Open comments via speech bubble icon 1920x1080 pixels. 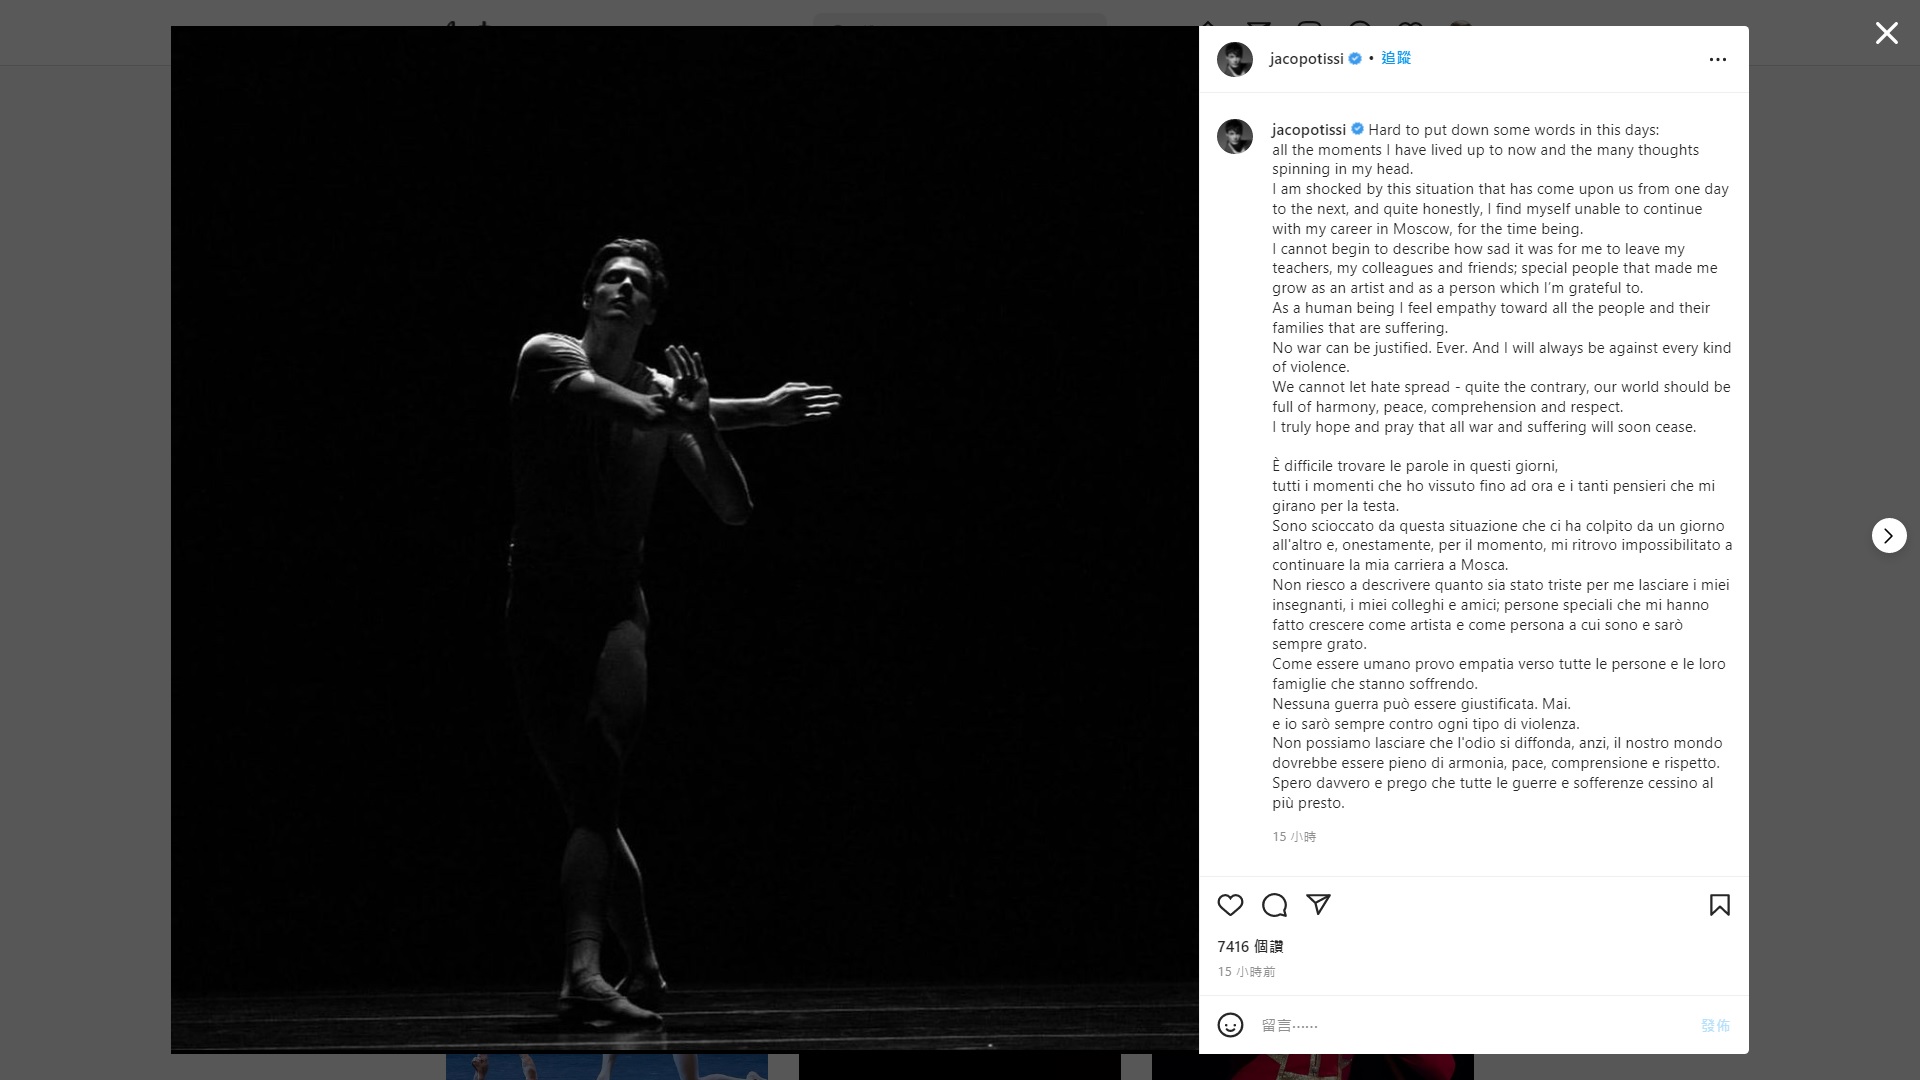pos(1274,905)
